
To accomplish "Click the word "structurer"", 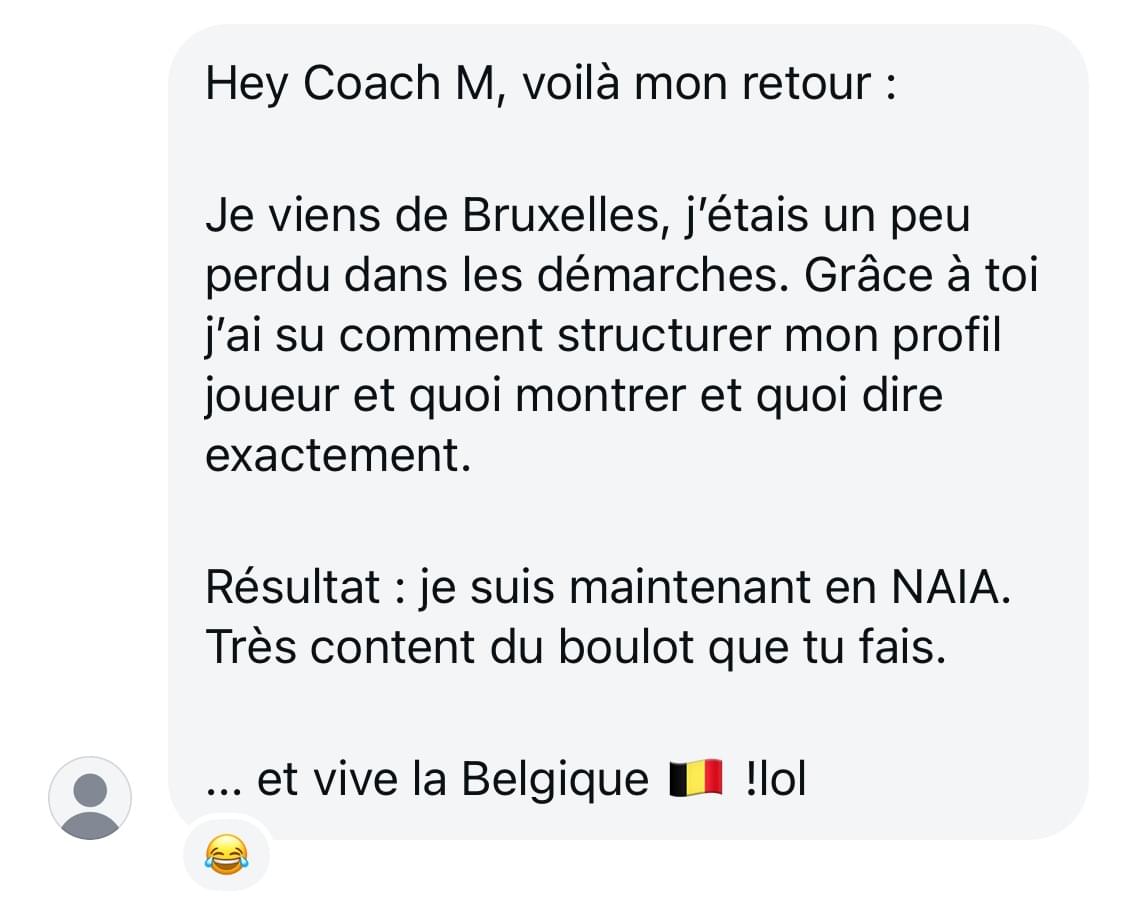I will coord(664,336).
